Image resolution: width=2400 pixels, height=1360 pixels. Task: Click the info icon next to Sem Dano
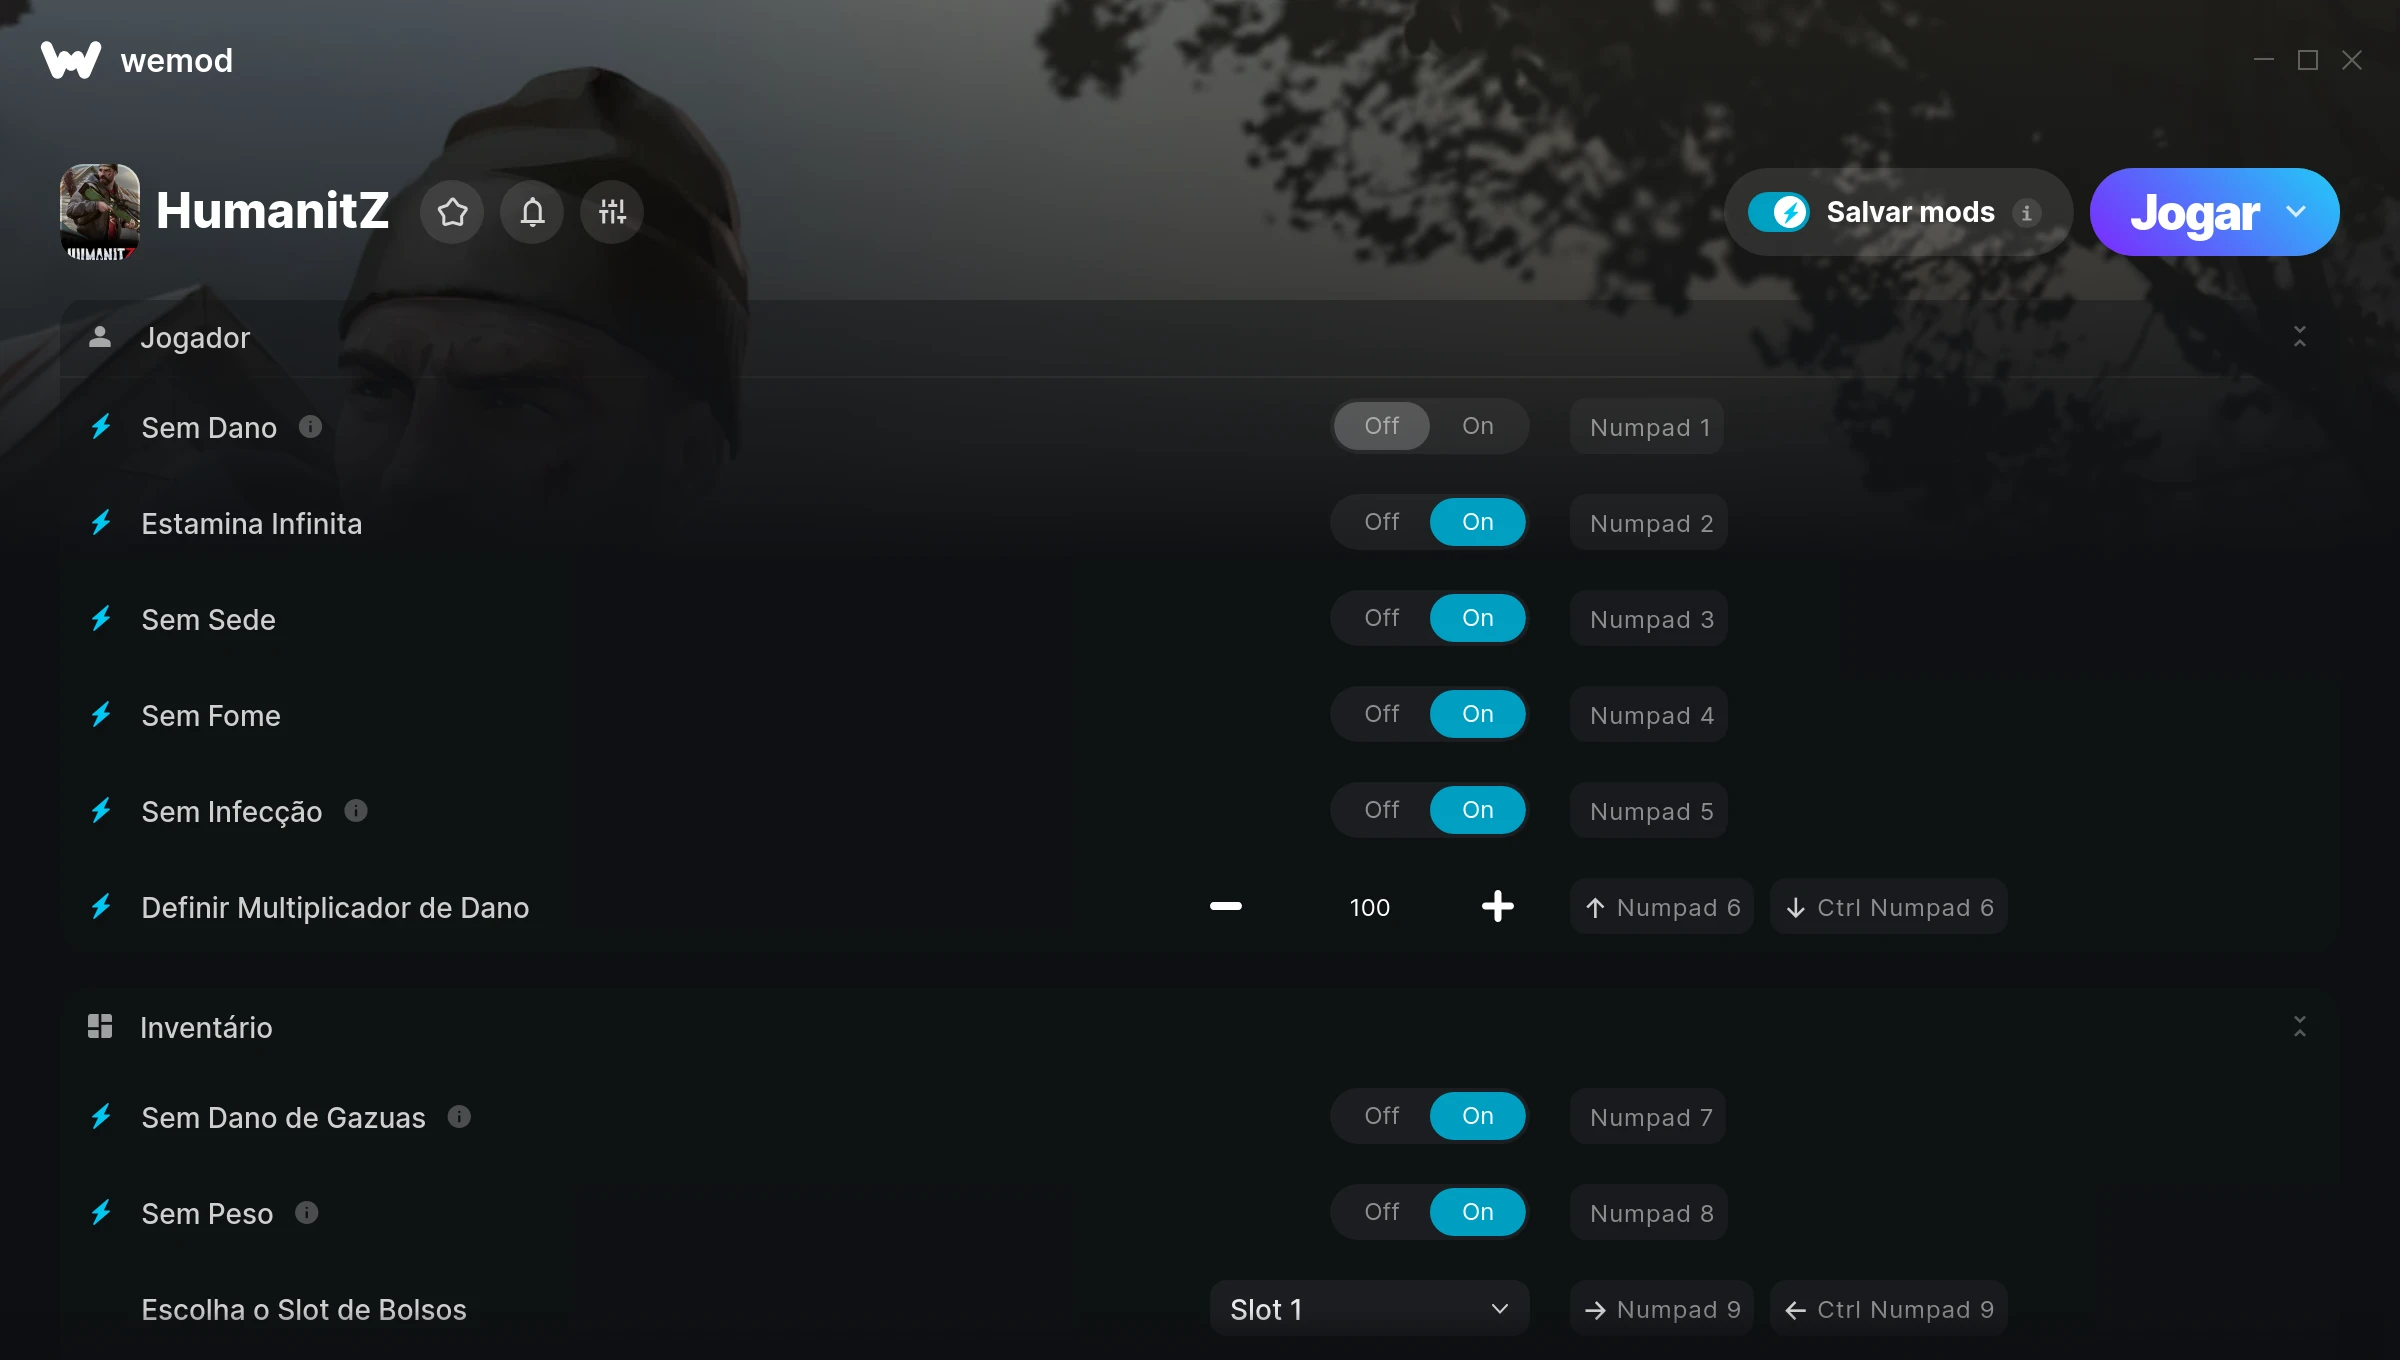[x=311, y=427]
